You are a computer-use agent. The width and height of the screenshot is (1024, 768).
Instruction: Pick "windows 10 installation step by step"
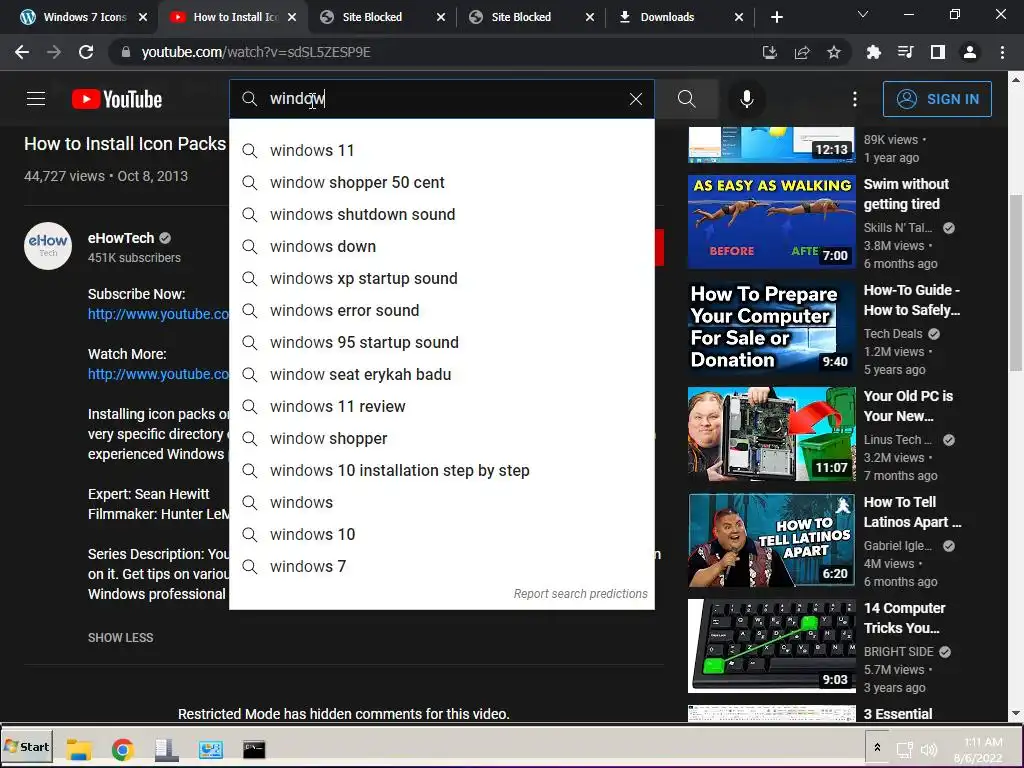(x=441, y=470)
